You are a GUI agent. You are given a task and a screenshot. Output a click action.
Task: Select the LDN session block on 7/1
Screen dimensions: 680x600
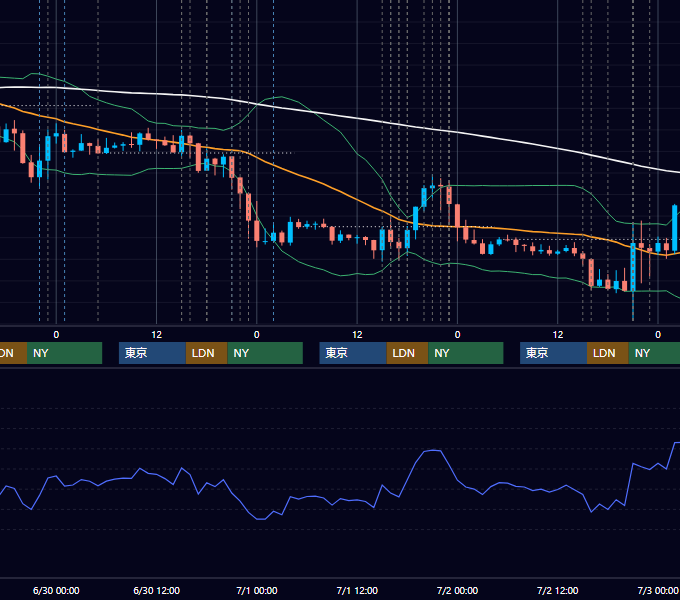407,353
